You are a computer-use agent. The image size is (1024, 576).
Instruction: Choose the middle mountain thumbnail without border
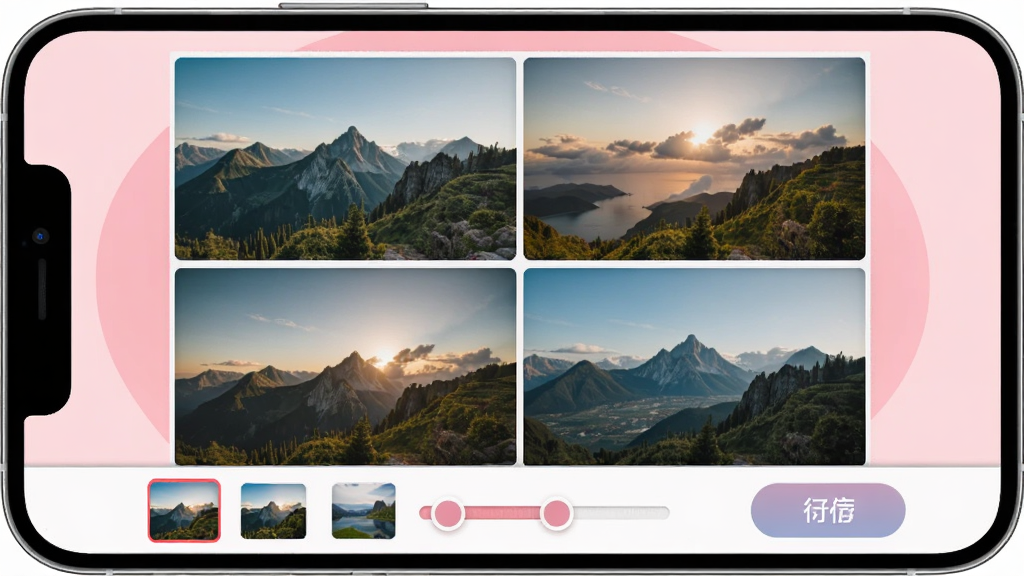pyautogui.click(x=273, y=511)
